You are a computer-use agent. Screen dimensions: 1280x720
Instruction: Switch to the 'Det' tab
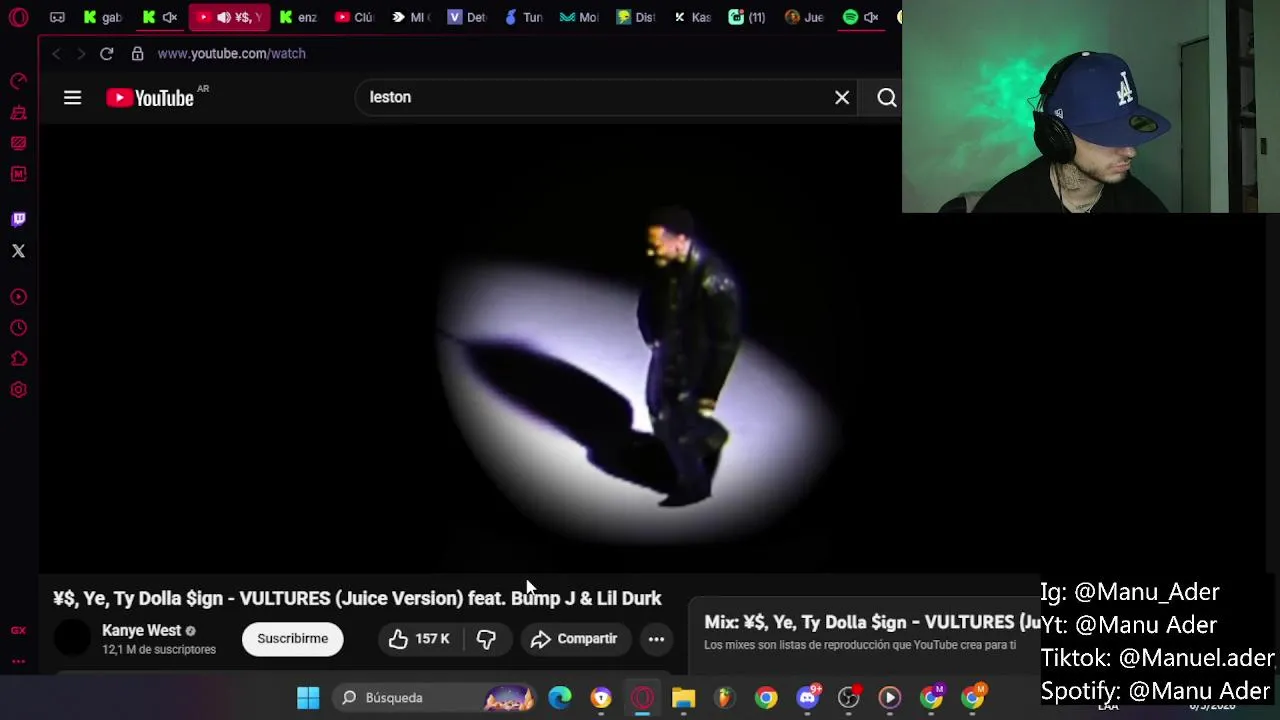pos(467,17)
